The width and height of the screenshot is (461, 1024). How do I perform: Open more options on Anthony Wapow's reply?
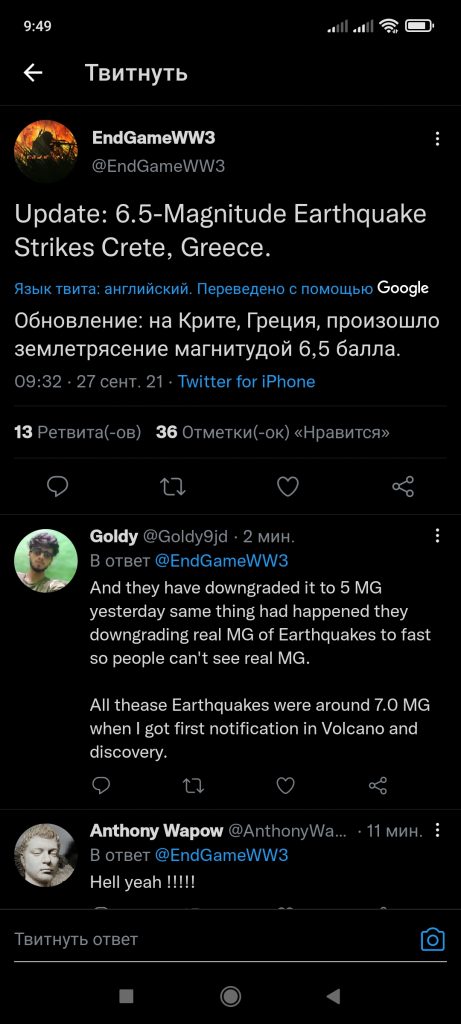point(437,831)
